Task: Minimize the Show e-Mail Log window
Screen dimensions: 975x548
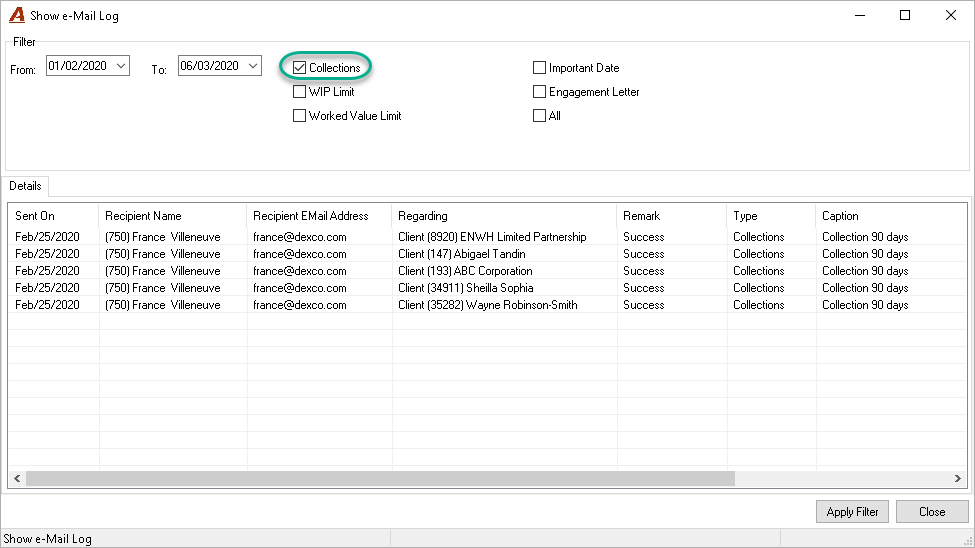Action: (x=860, y=15)
